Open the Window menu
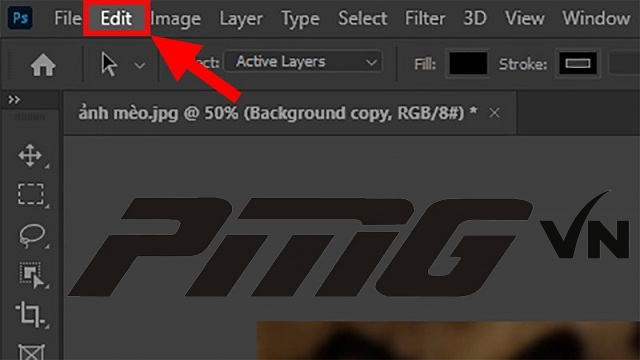640x360 pixels. click(596, 18)
